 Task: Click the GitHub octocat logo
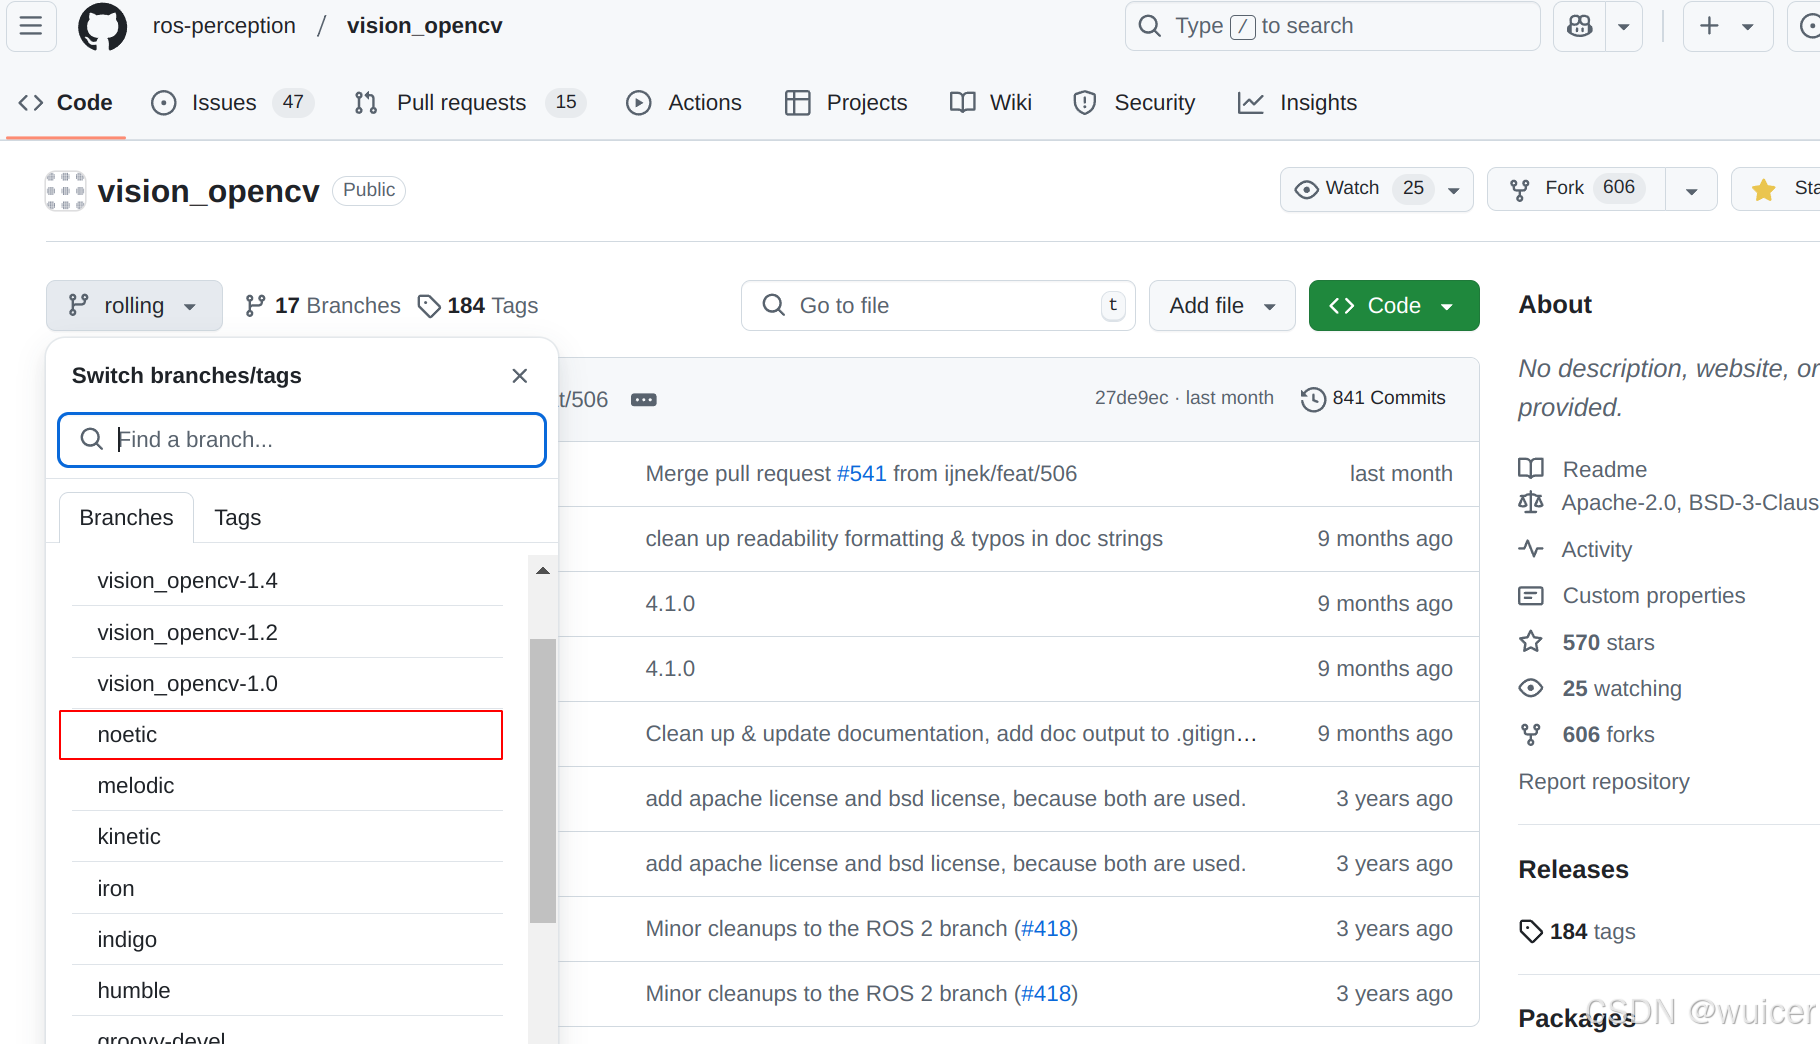tap(103, 26)
